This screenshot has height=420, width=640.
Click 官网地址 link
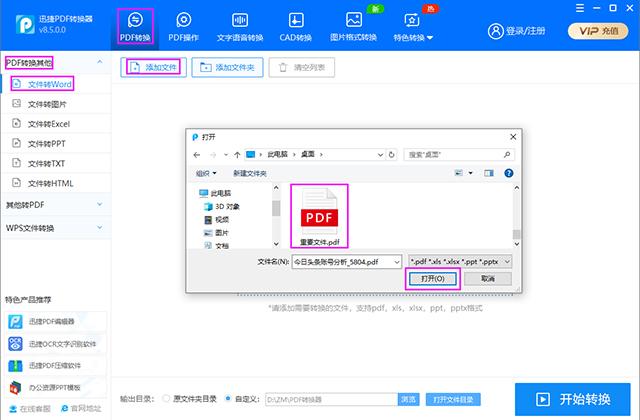(x=81, y=409)
